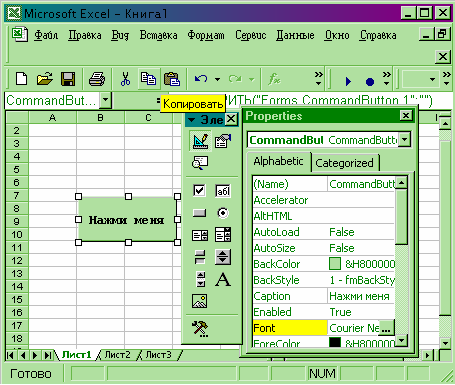Go to first sheet with tab navigation arrow
Image resolution: width=455 pixels, height=385 pixels.
pyautogui.click(x=10, y=355)
